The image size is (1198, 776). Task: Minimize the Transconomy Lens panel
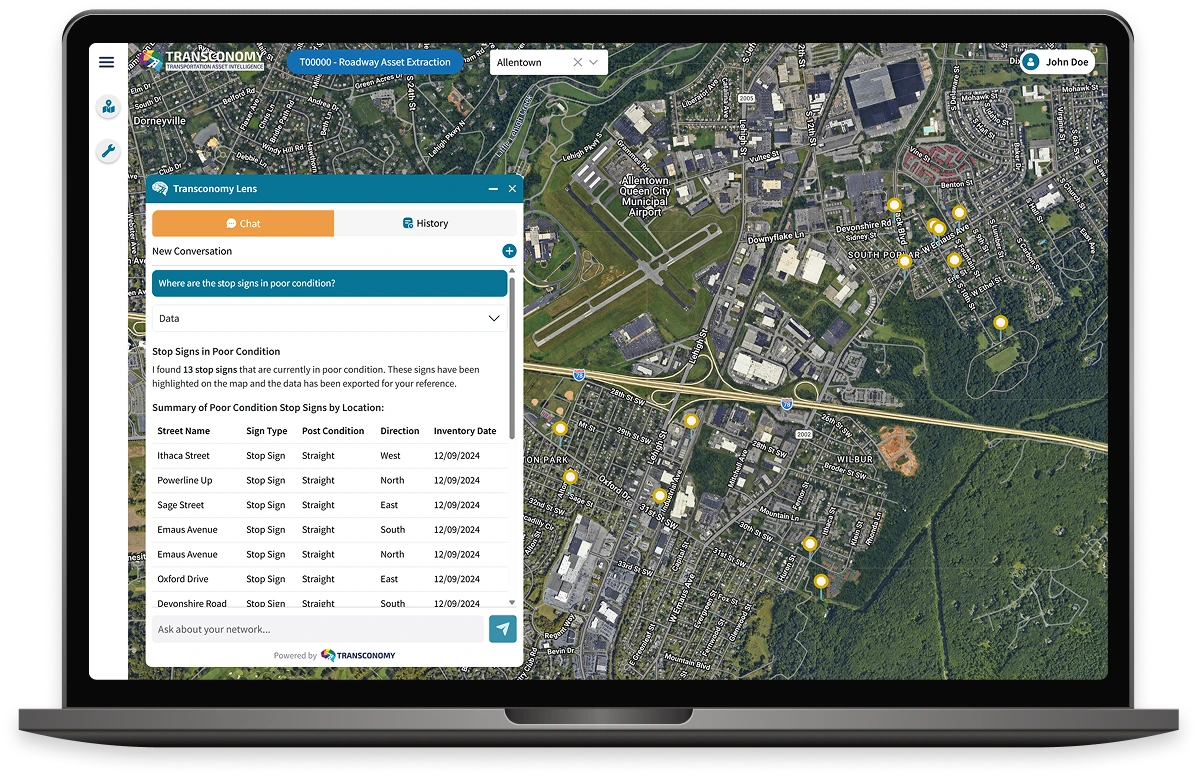click(493, 189)
